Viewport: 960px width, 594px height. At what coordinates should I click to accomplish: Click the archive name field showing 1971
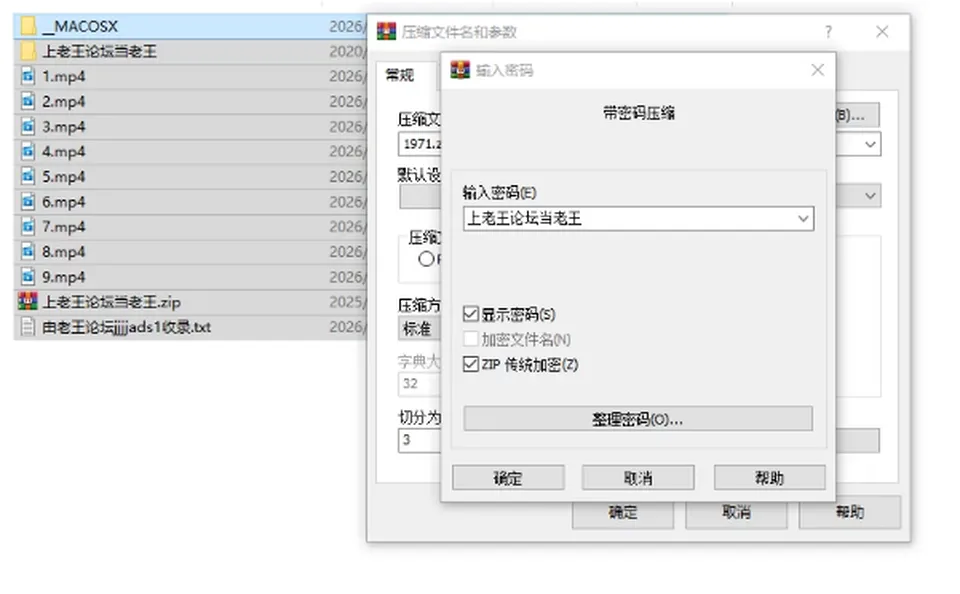(x=420, y=145)
